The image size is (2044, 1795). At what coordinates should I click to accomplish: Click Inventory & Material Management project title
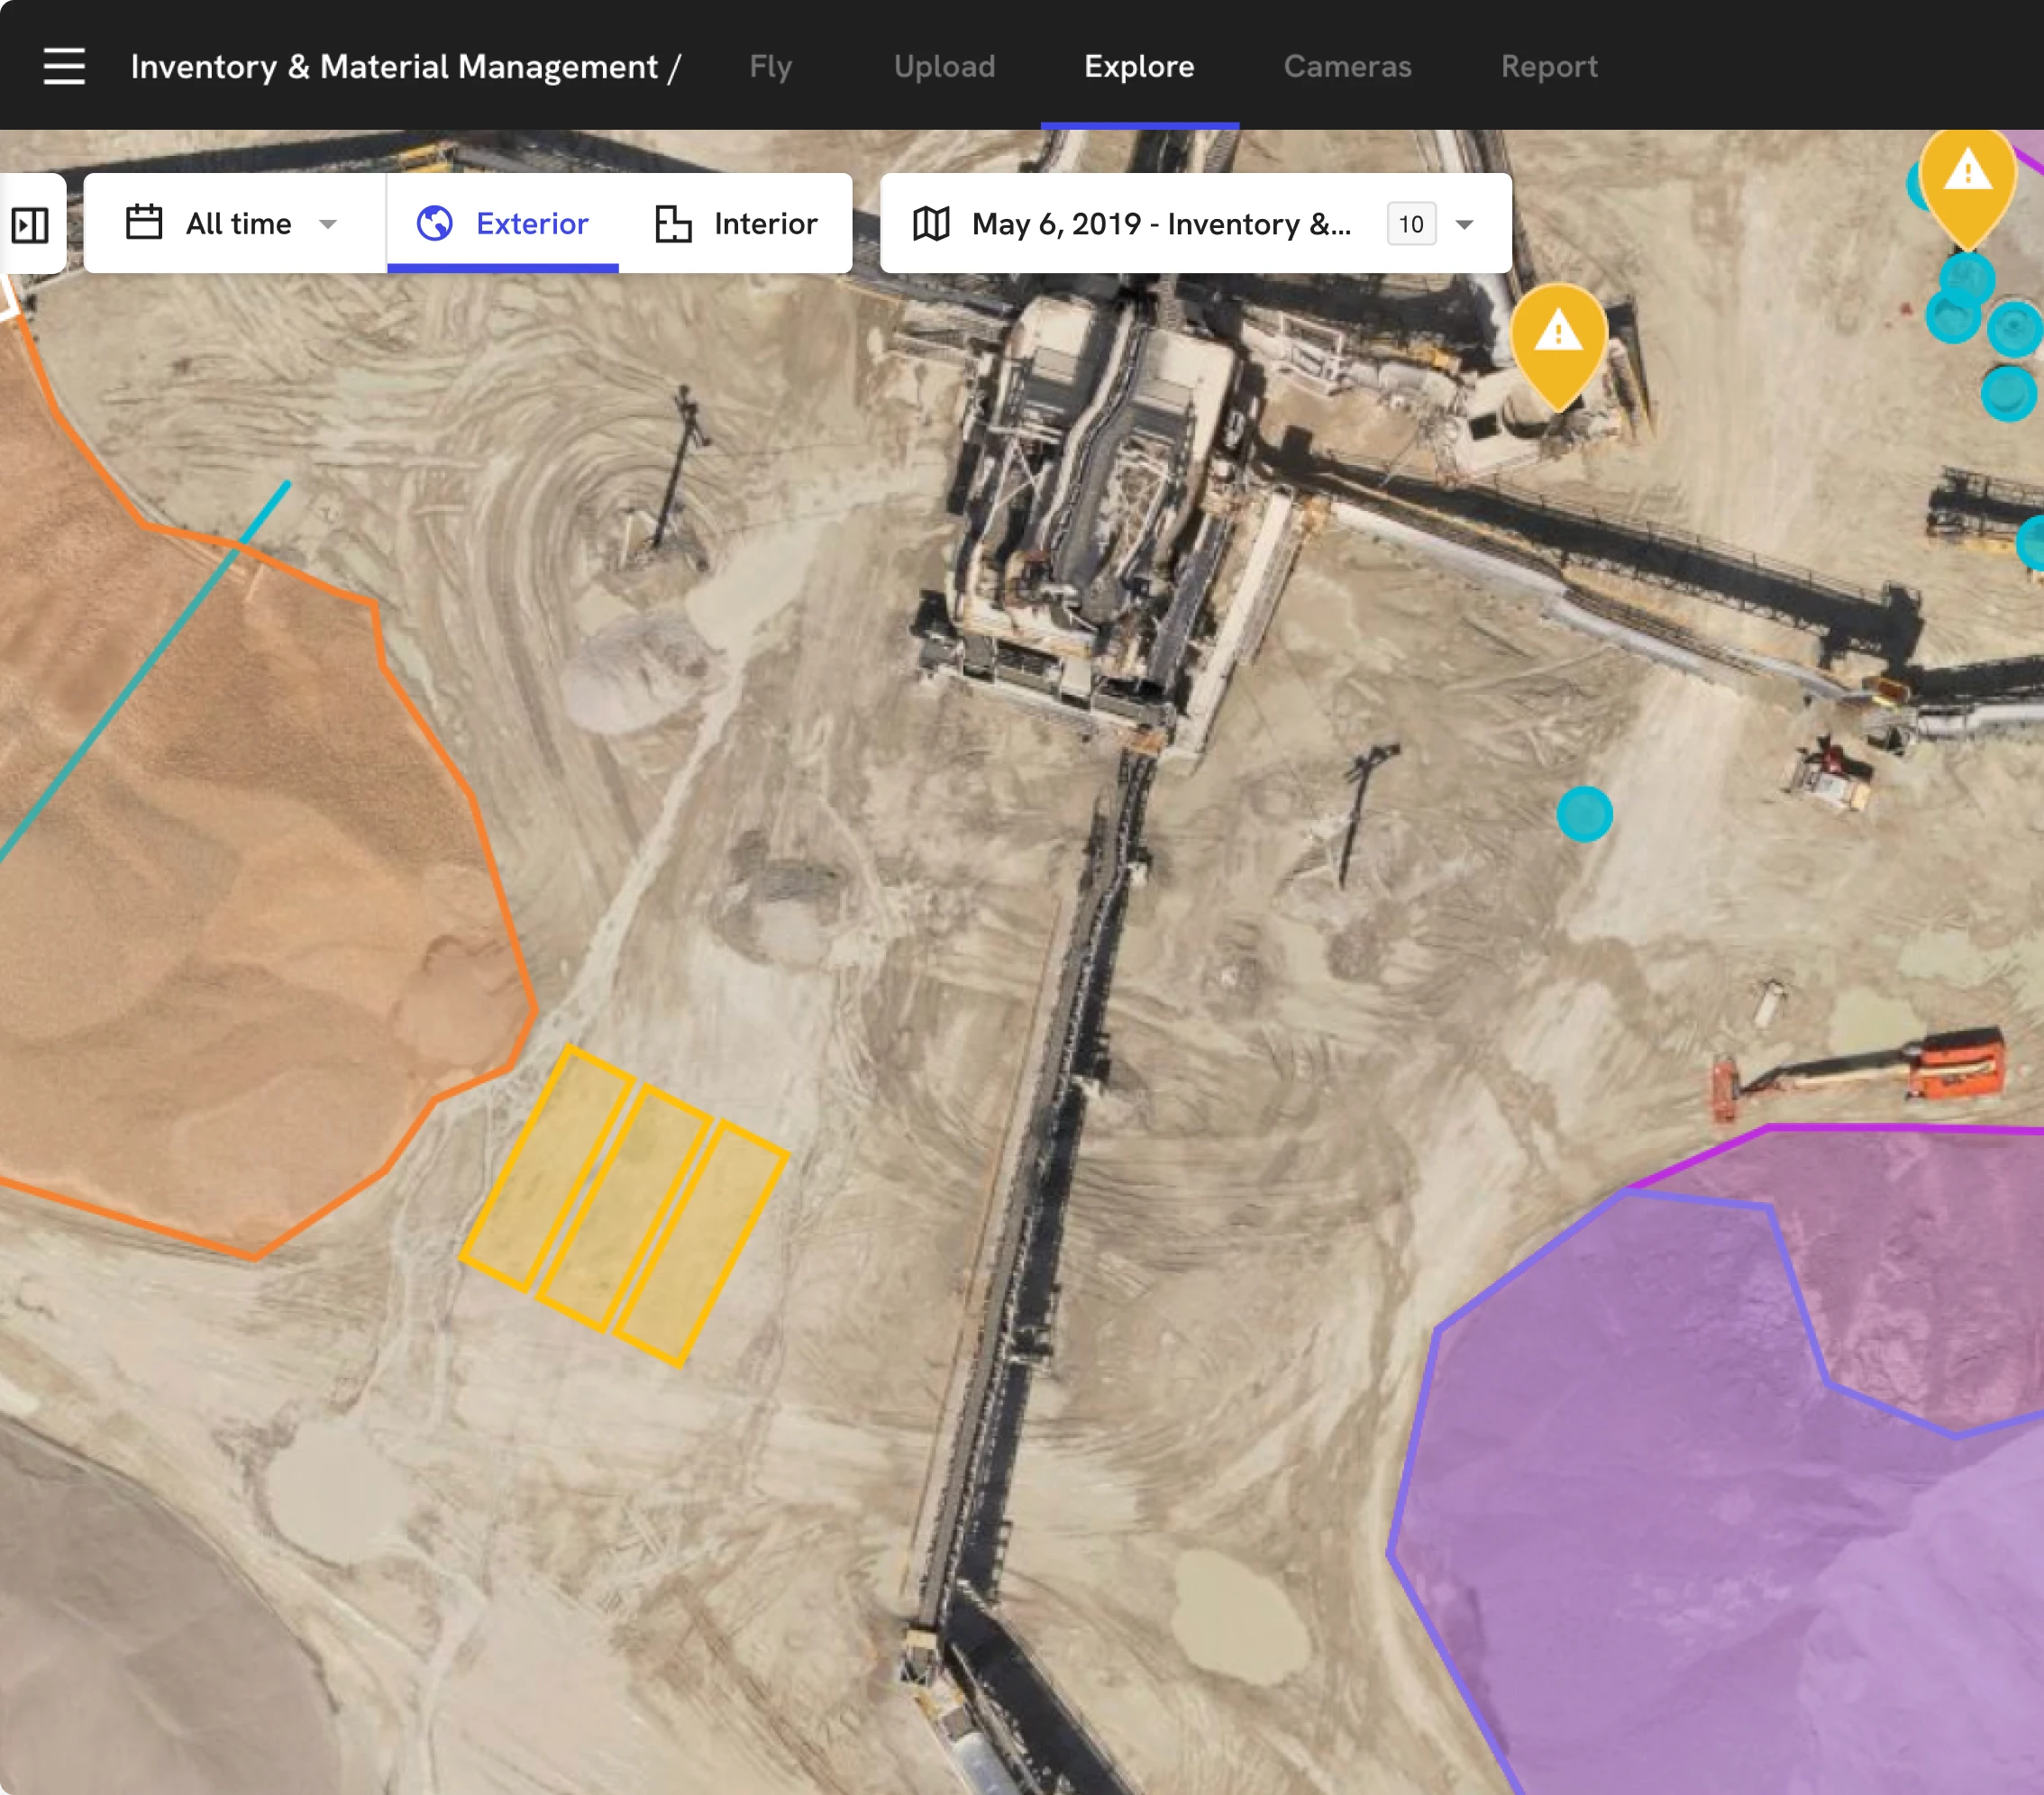tap(394, 66)
